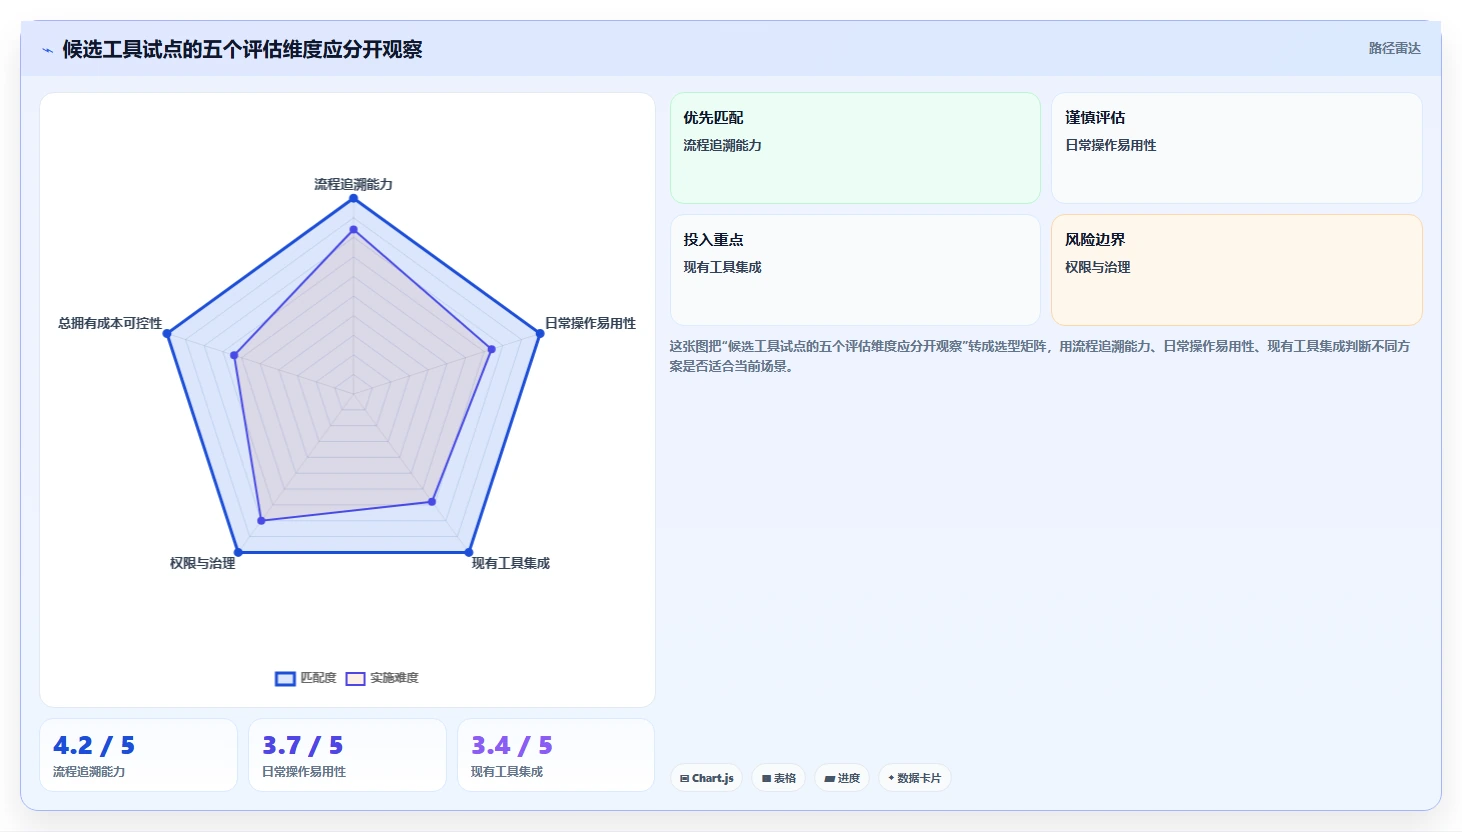Screen dimensions: 1462x832
Task: Click the page title 候选工具试点的五个评估维度应分开观察
Action: pos(242,49)
